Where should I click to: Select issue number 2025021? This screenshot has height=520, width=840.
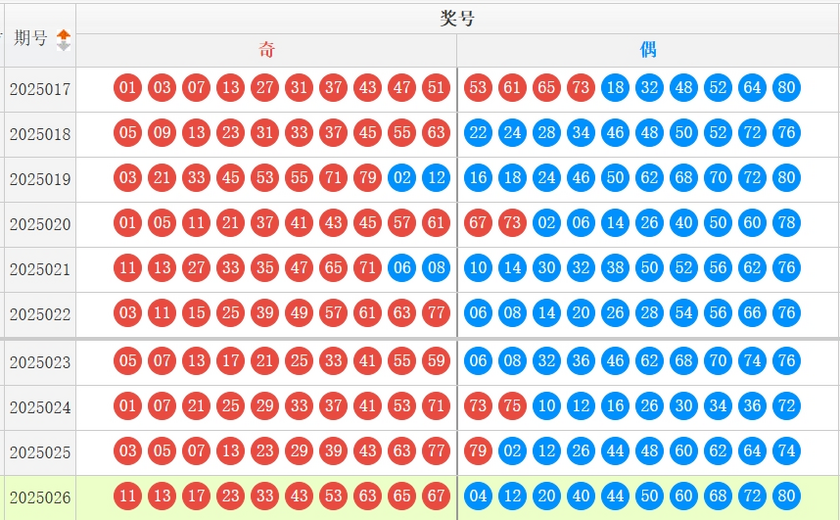40,269
